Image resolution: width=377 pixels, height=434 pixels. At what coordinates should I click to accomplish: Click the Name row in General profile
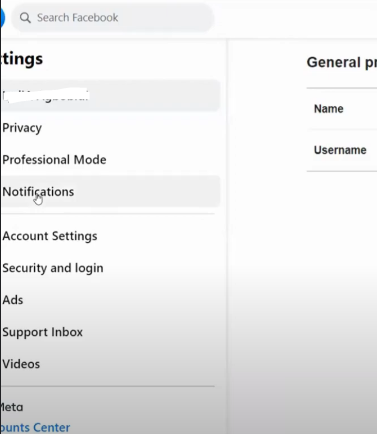[342, 109]
